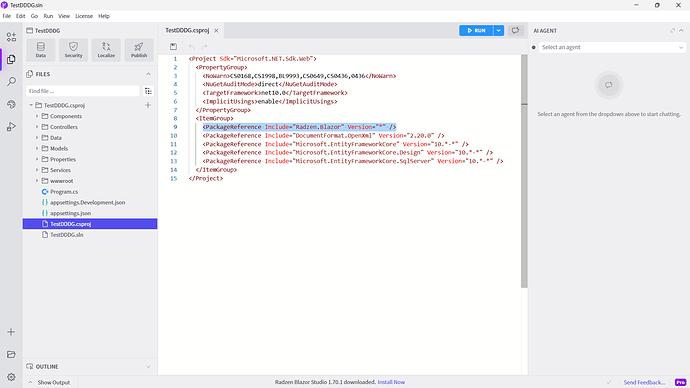Click the plus icon in left sidebar
The height and width of the screenshot is (388, 690).
click(x=11, y=332)
